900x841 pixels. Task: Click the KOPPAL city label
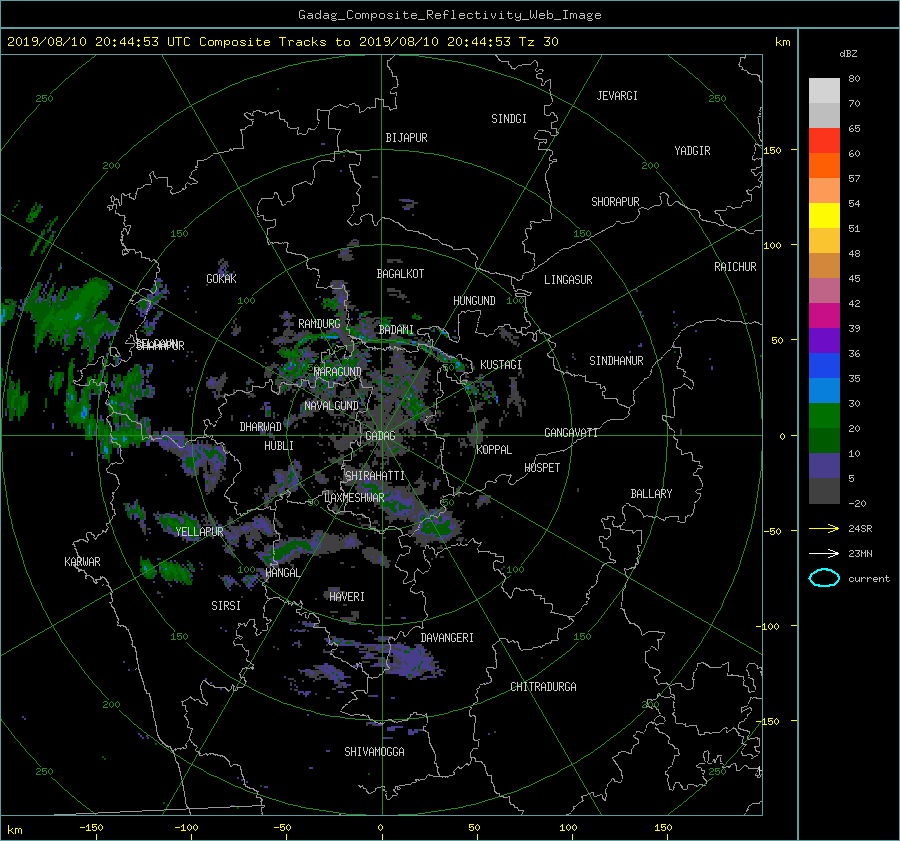click(494, 450)
